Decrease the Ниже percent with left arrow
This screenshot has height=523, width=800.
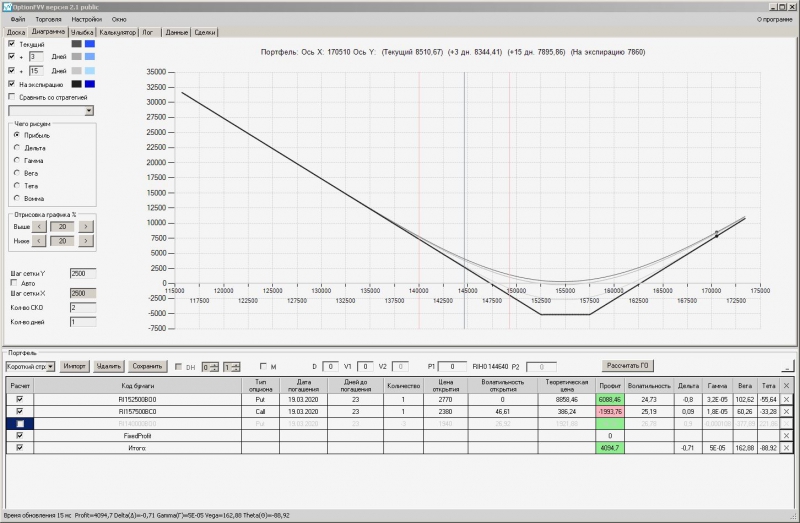[39, 241]
